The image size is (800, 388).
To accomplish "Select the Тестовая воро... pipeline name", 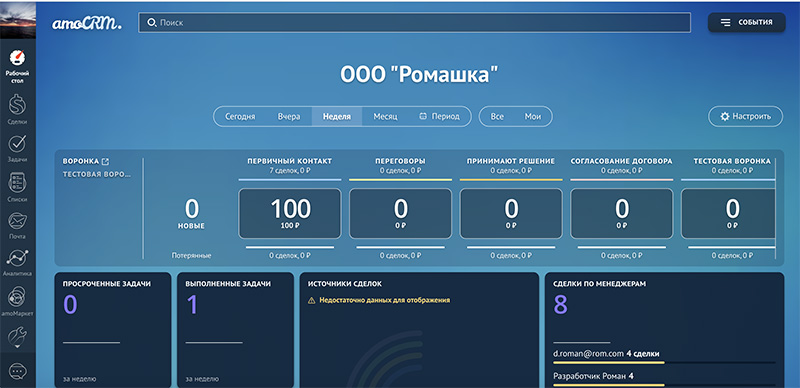I will tap(96, 174).
